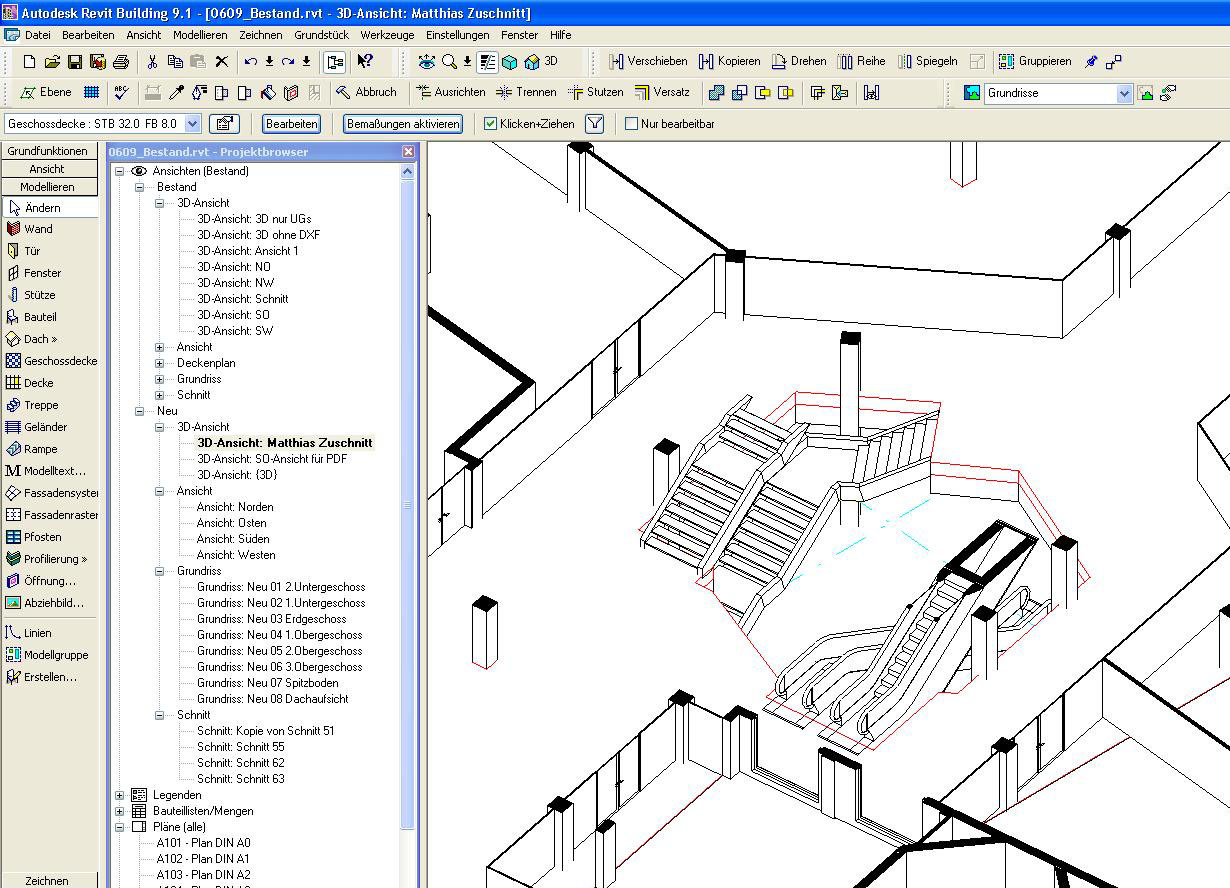Expand the Legenden tree node
This screenshot has height=888, width=1230.
[120, 795]
